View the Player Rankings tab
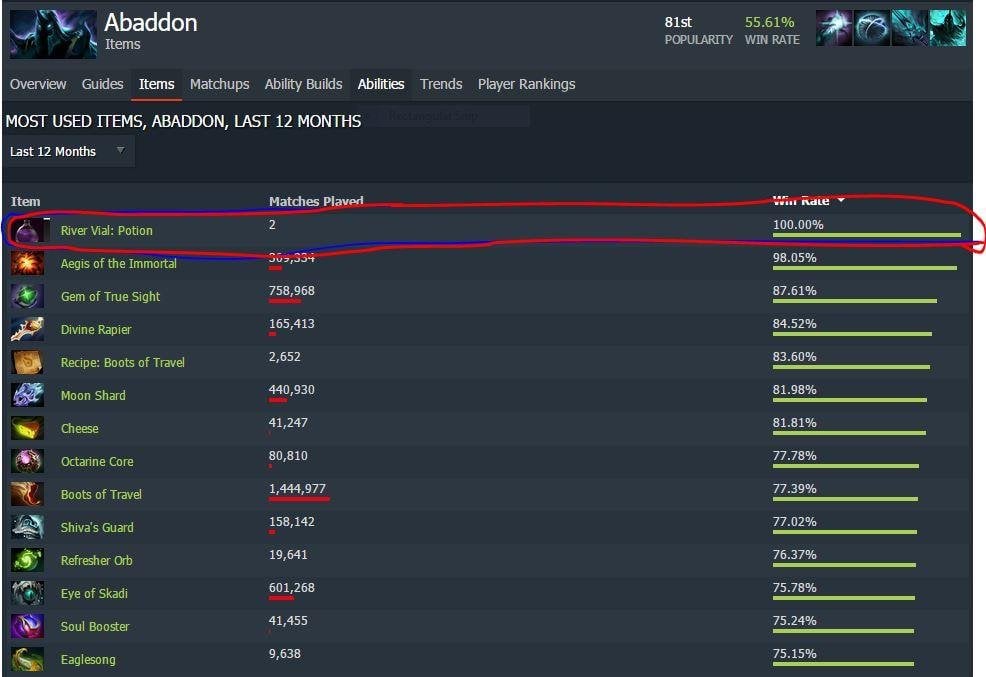The image size is (986, 677). [x=526, y=84]
